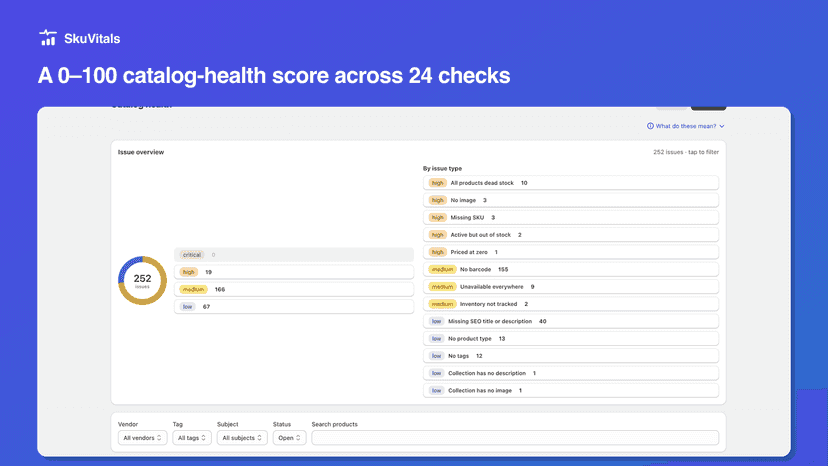The height and width of the screenshot is (466, 828).
Task: Select Collection has no description row
Action: click(x=571, y=373)
